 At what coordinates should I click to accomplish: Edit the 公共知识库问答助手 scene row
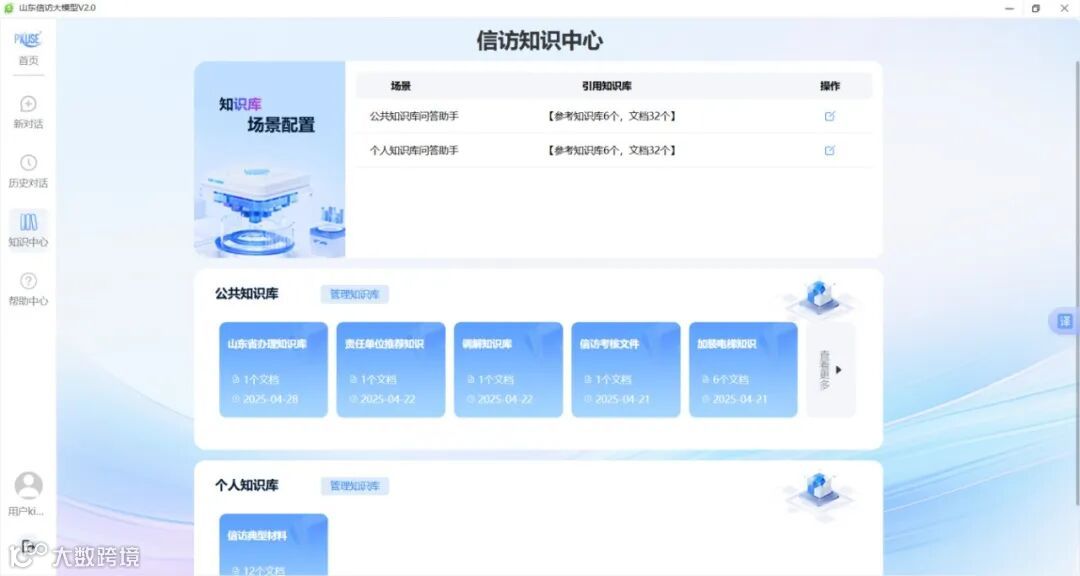pos(829,116)
